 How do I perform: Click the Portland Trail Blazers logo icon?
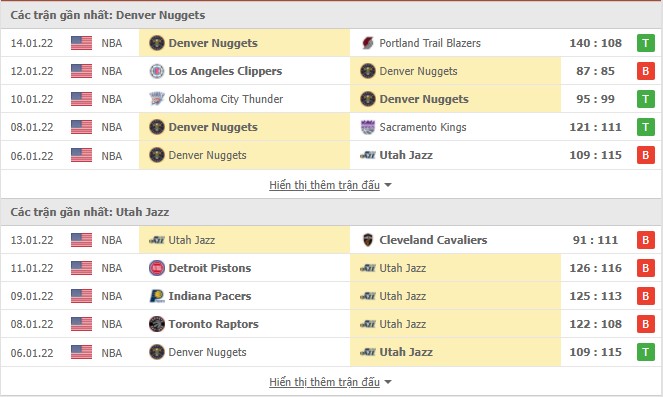coord(368,43)
